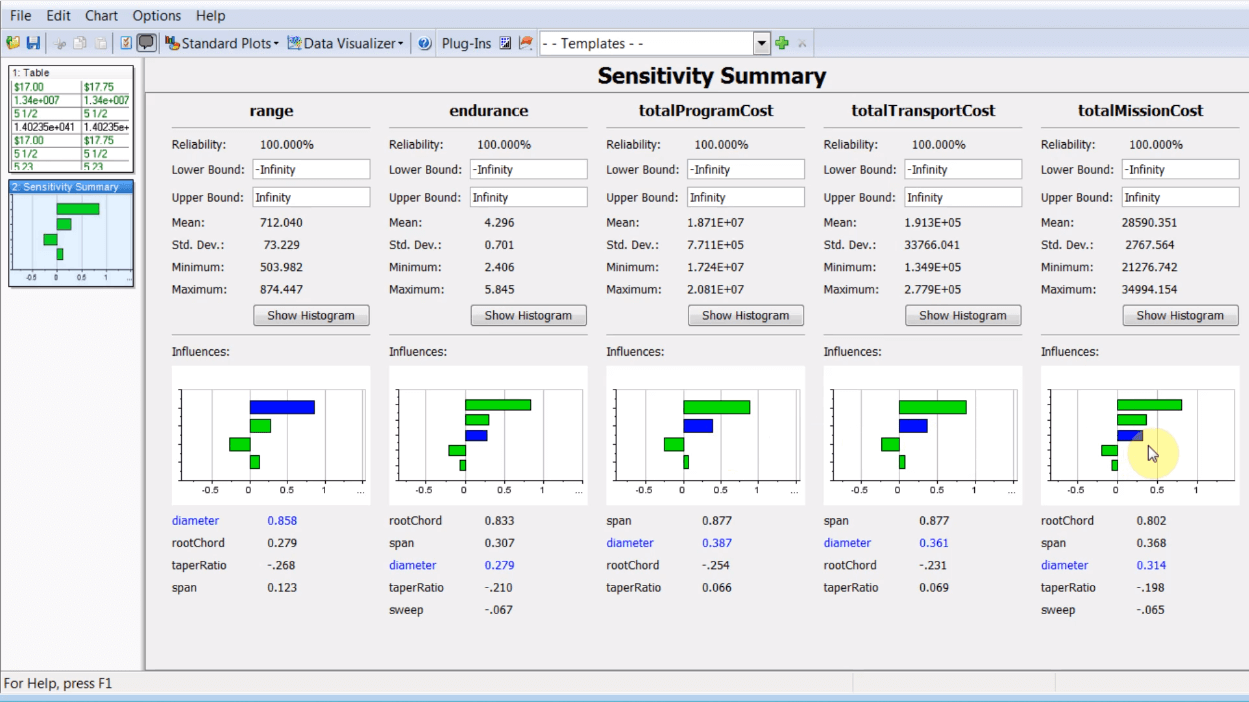This screenshot has width=1249, height=702.
Task: Click the endurance Upper Bound field
Action: pyautogui.click(x=529, y=197)
